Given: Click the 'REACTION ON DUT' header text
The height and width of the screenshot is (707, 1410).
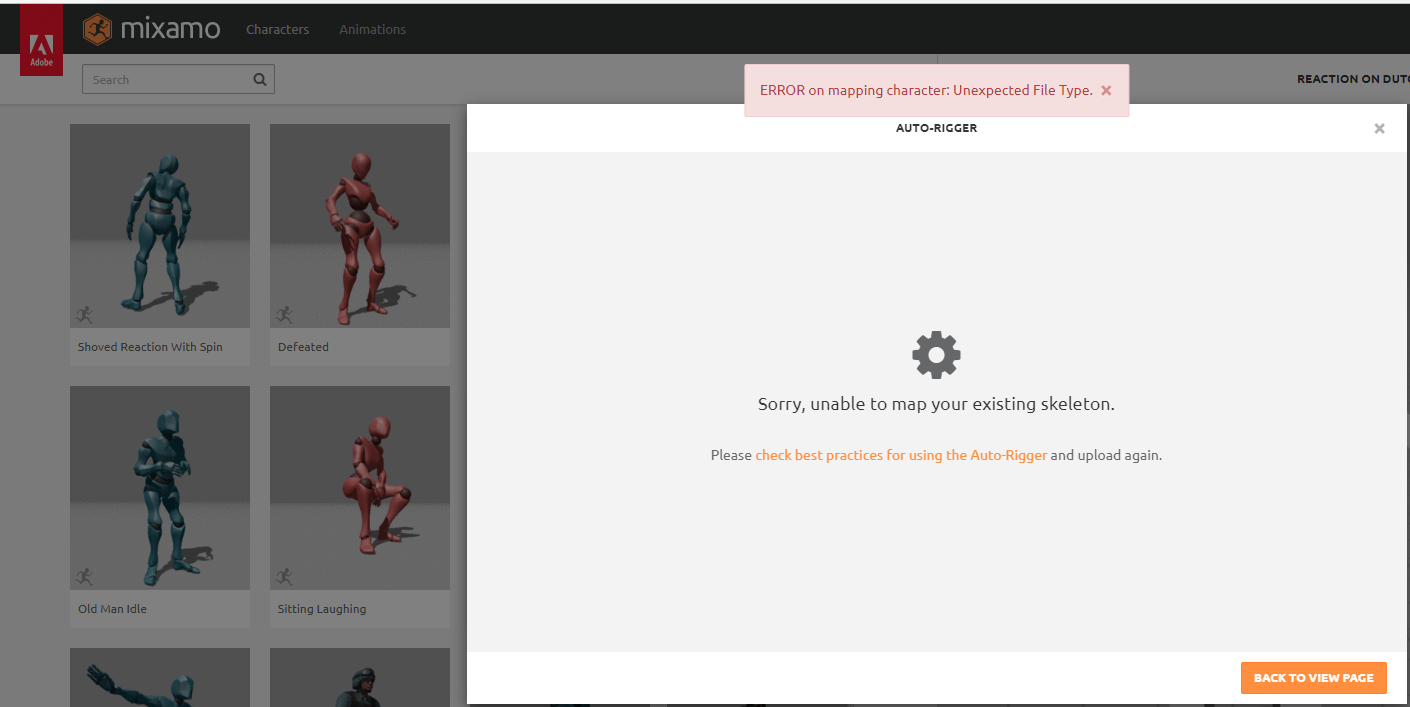Looking at the screenshot, I should (1353, 79).
